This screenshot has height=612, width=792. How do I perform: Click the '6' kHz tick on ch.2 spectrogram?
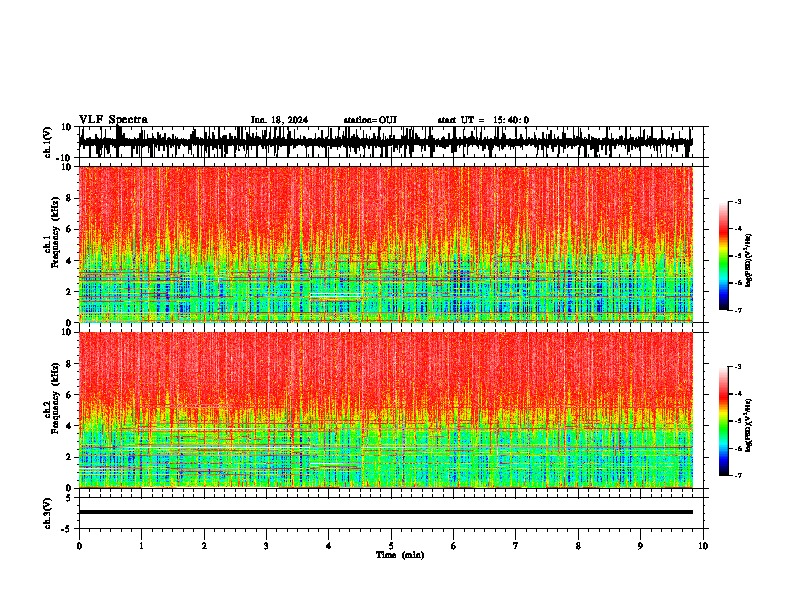(70, 395)
